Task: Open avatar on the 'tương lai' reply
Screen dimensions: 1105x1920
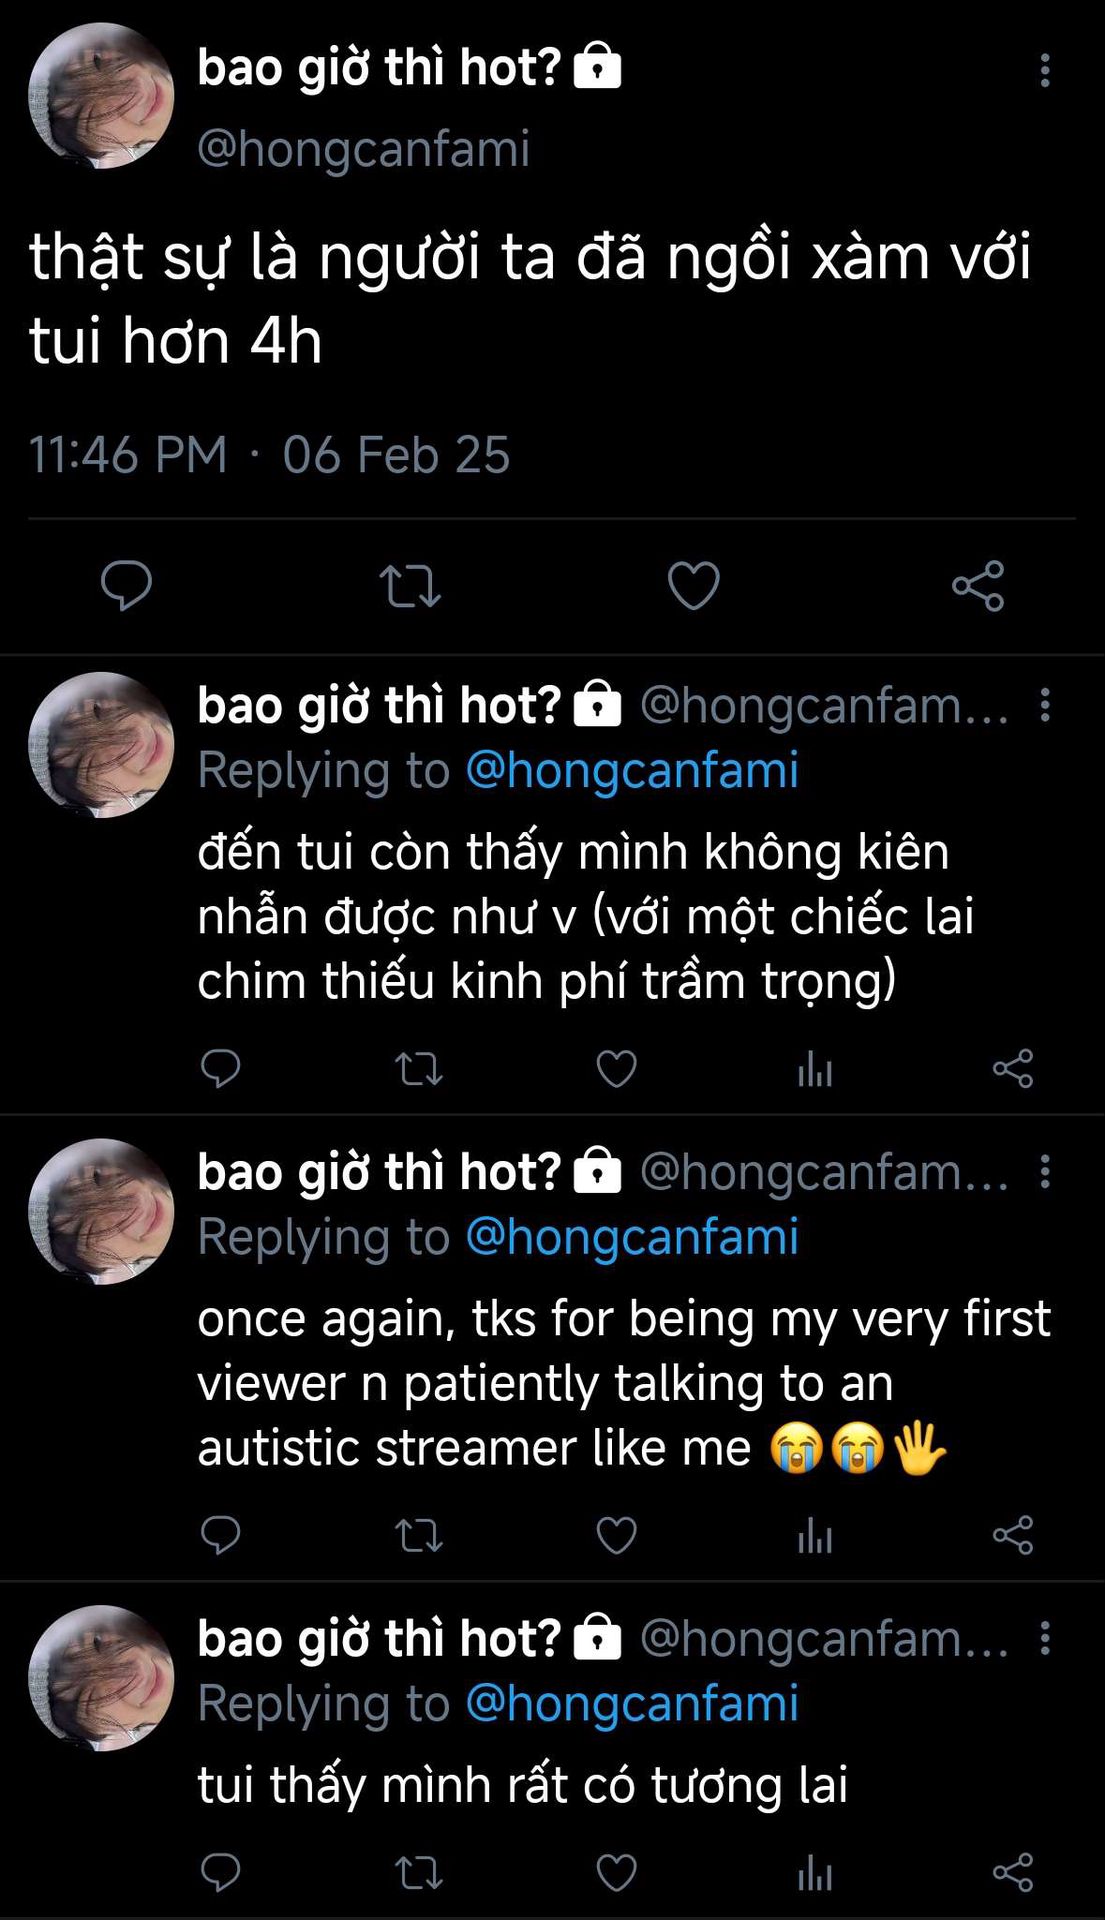Action: [x=101, y=1678]
